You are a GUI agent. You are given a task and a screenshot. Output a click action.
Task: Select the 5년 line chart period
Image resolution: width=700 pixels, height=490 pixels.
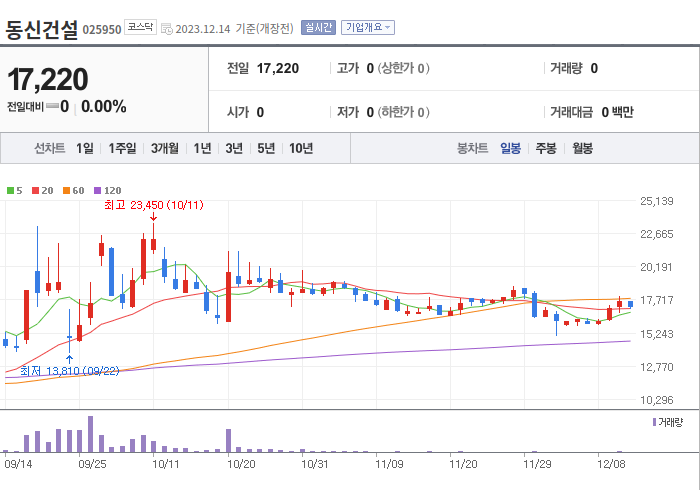[x=266, y=148]
